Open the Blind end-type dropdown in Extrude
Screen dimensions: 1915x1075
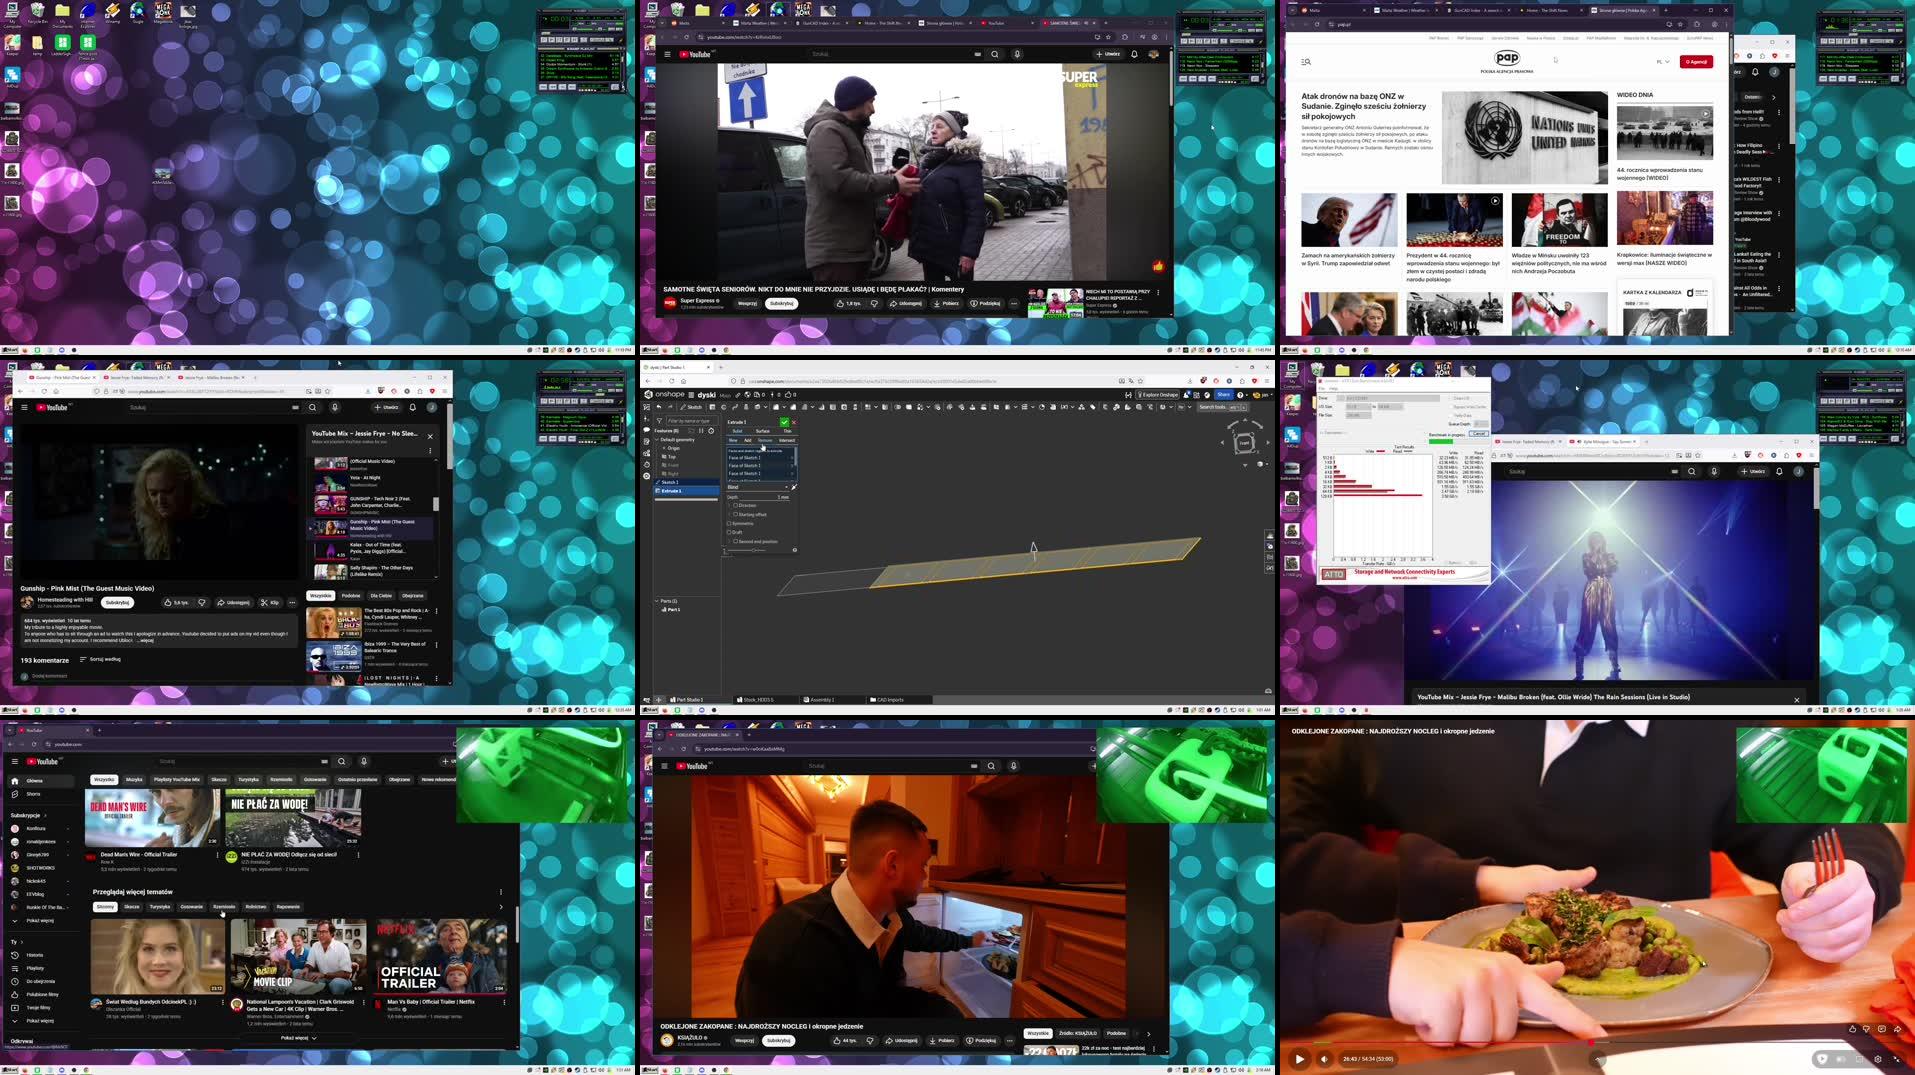coord(786,487)
